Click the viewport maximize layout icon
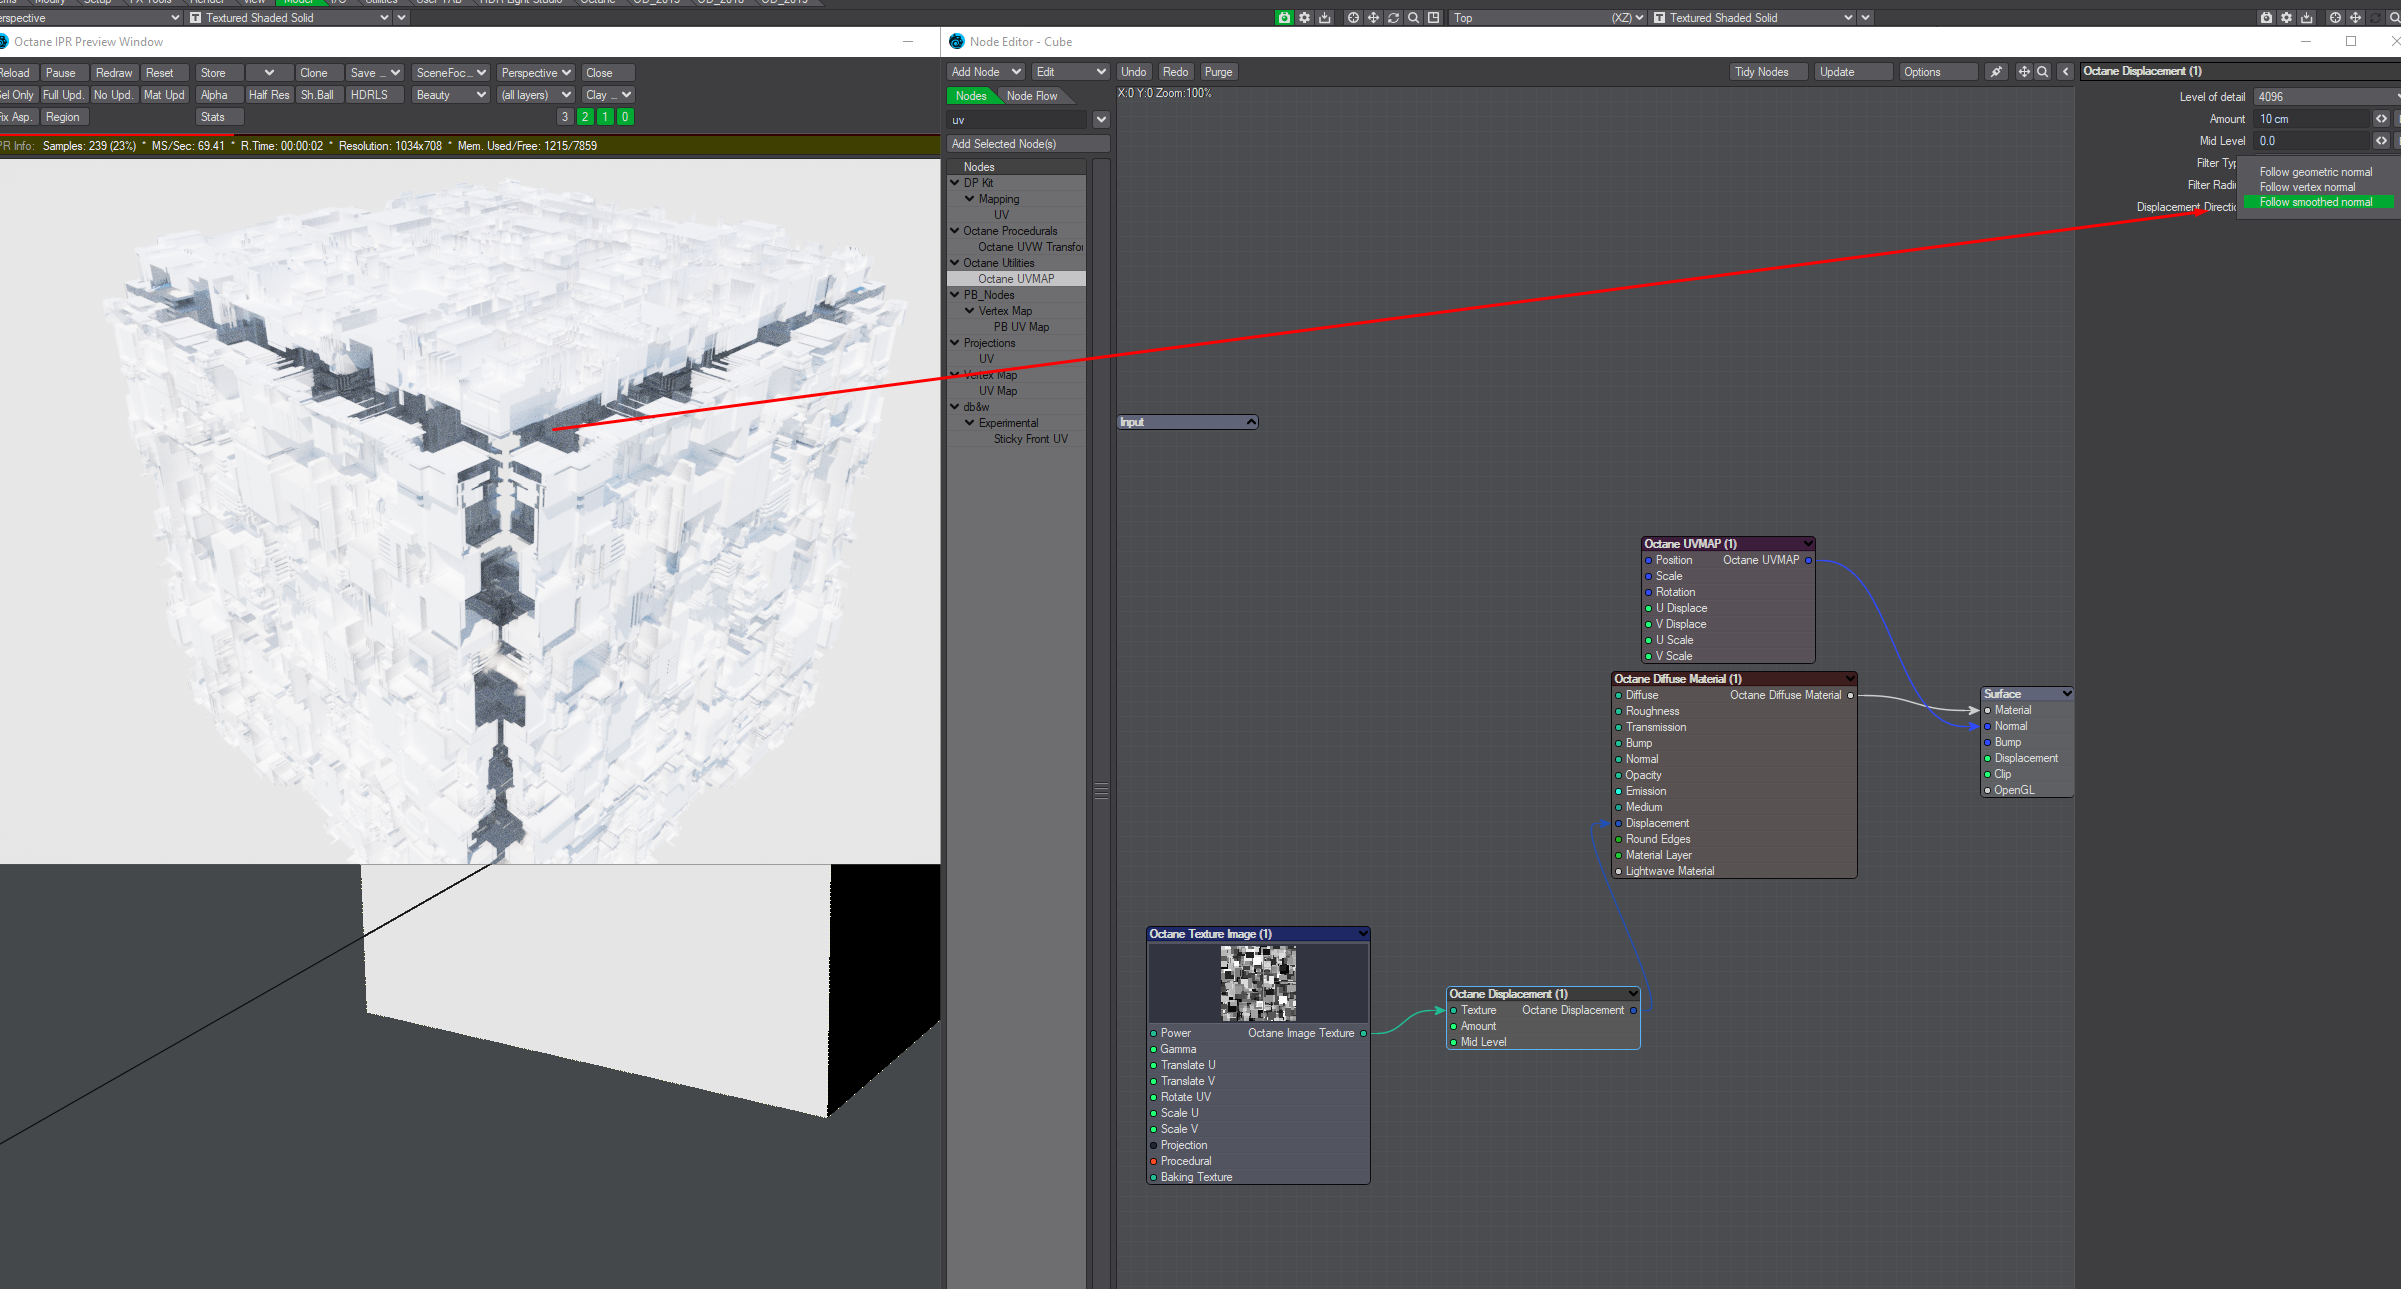Screen dimensions: 2401x1289 point(1433,18)
